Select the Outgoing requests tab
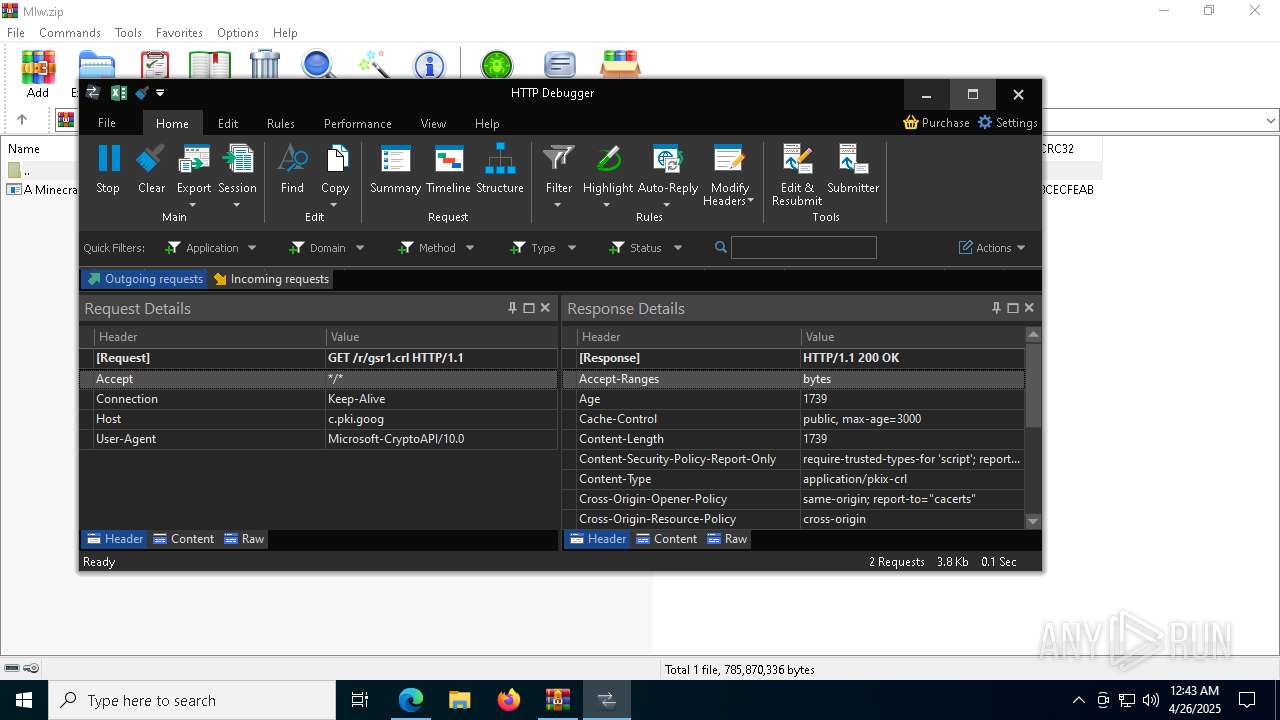 (145, 279)
